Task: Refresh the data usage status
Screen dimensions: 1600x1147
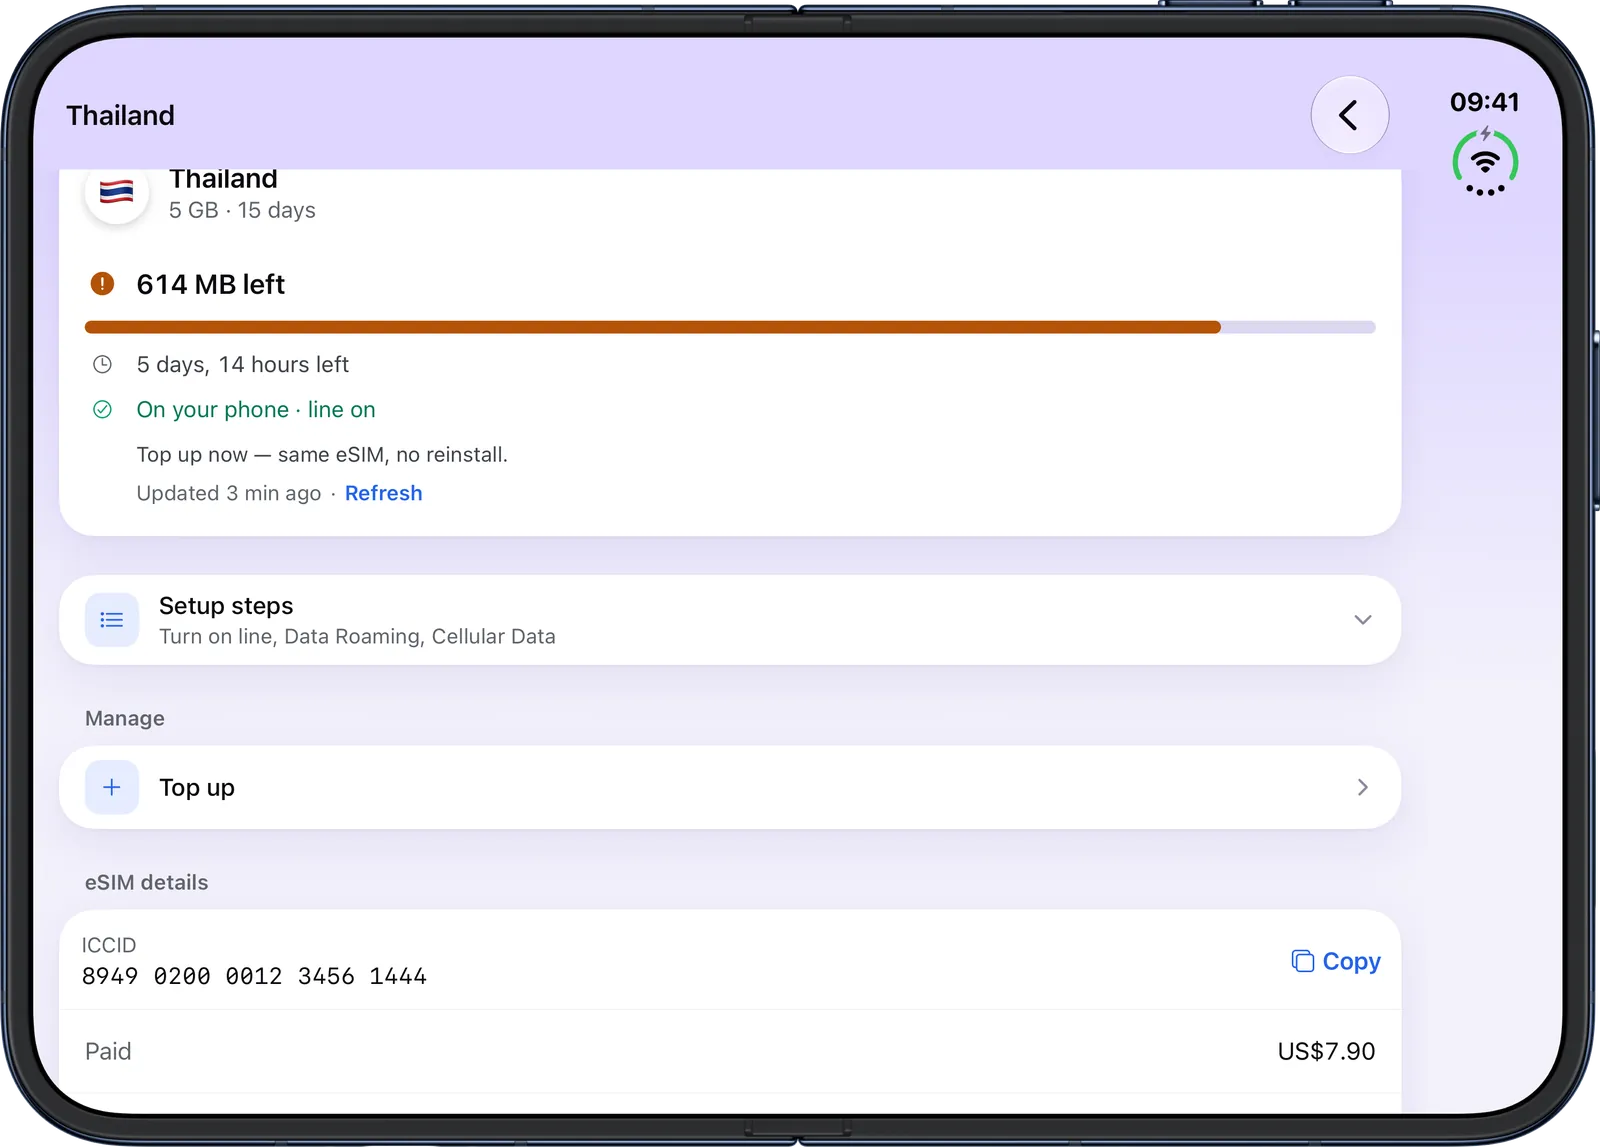Action: 383,493
